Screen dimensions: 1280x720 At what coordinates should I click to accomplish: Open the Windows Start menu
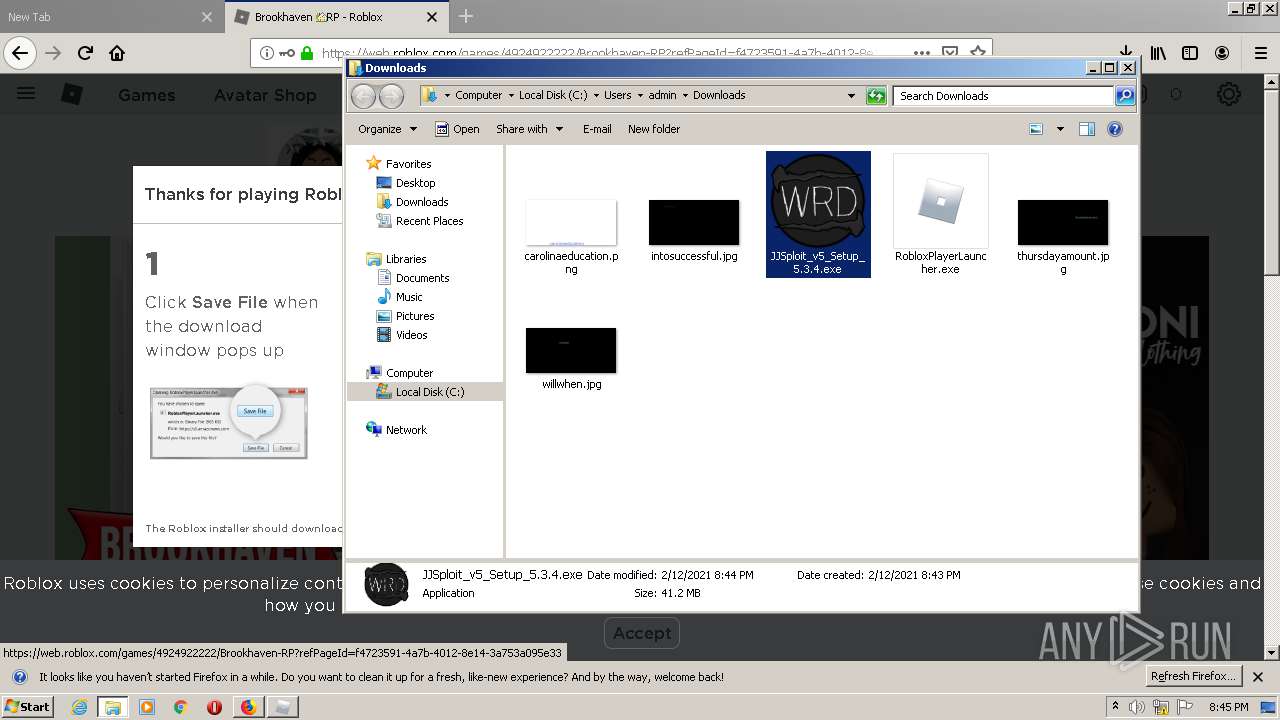[x=28, y=707]
